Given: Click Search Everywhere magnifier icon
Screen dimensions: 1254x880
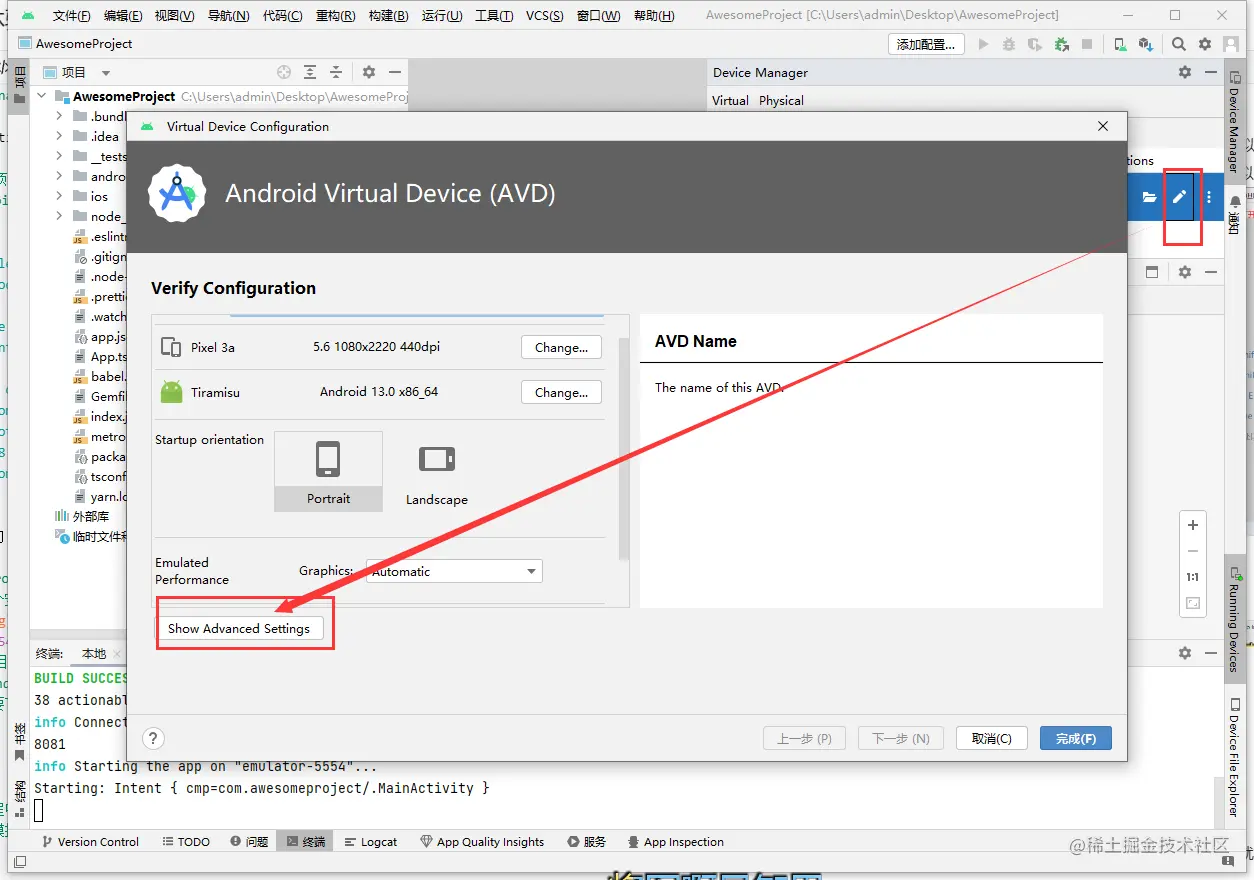Looking at the screenshot, I should click(x=1179, y=44).
